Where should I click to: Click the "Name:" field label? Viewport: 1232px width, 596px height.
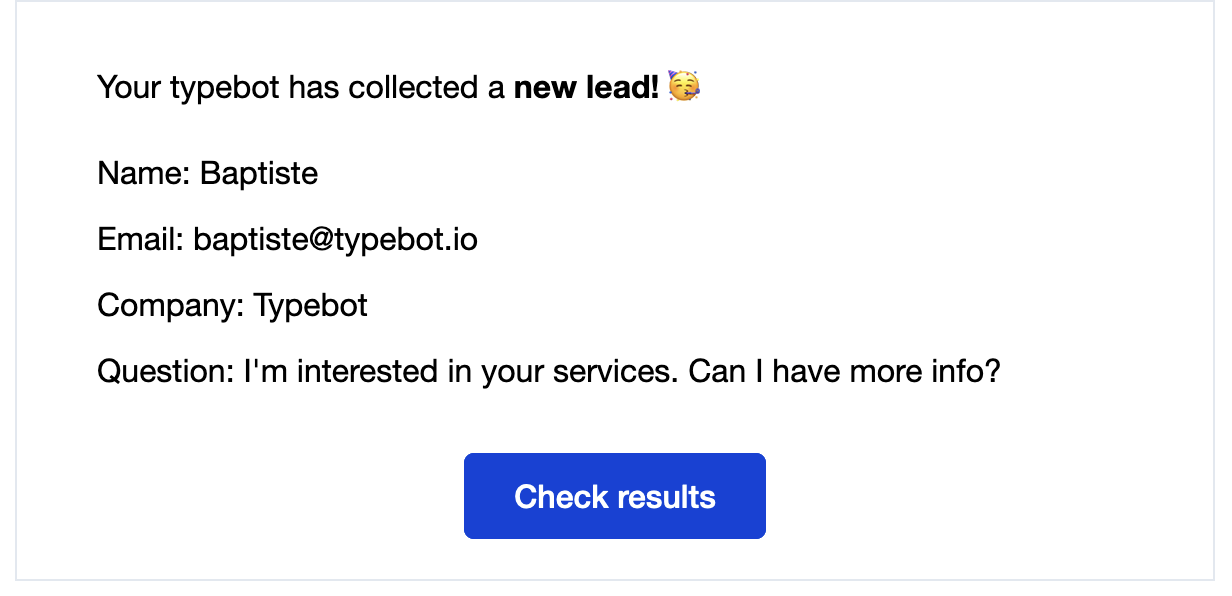[144, 174]
